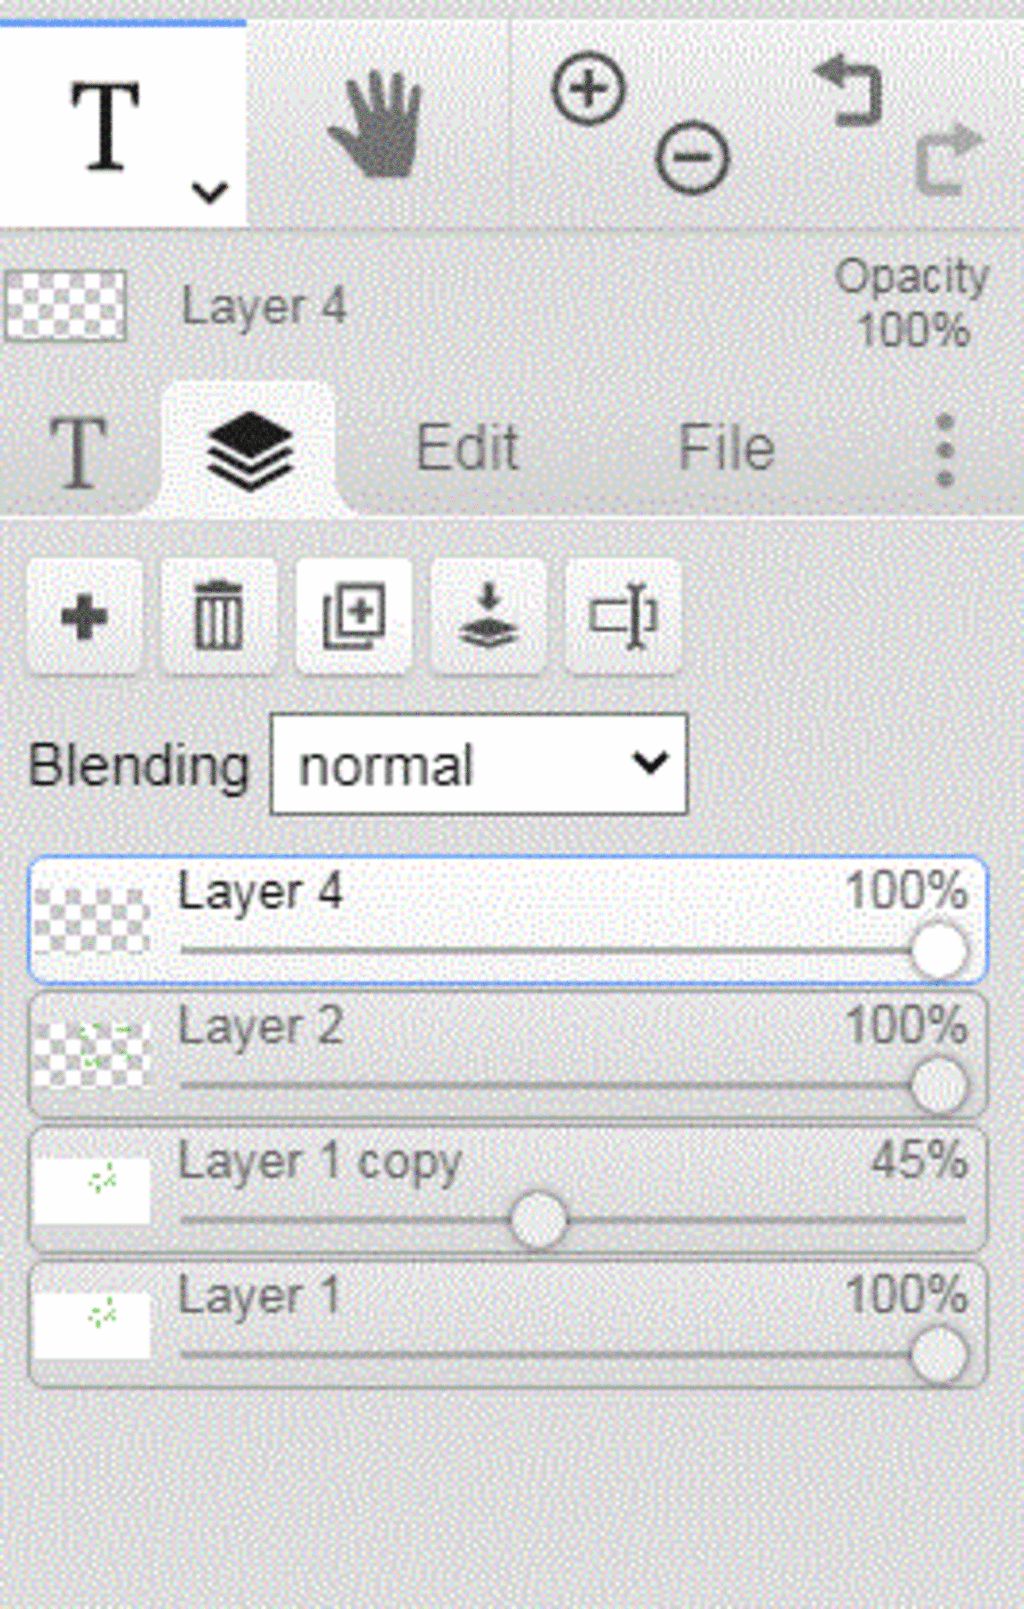Select the Layer 2 row

point(508,1055)
